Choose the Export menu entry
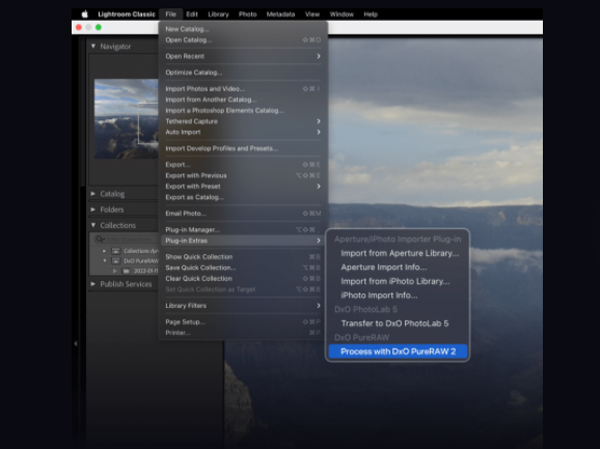Image resolution: width=600 pixels, height=449 pixels. [243, 165]
